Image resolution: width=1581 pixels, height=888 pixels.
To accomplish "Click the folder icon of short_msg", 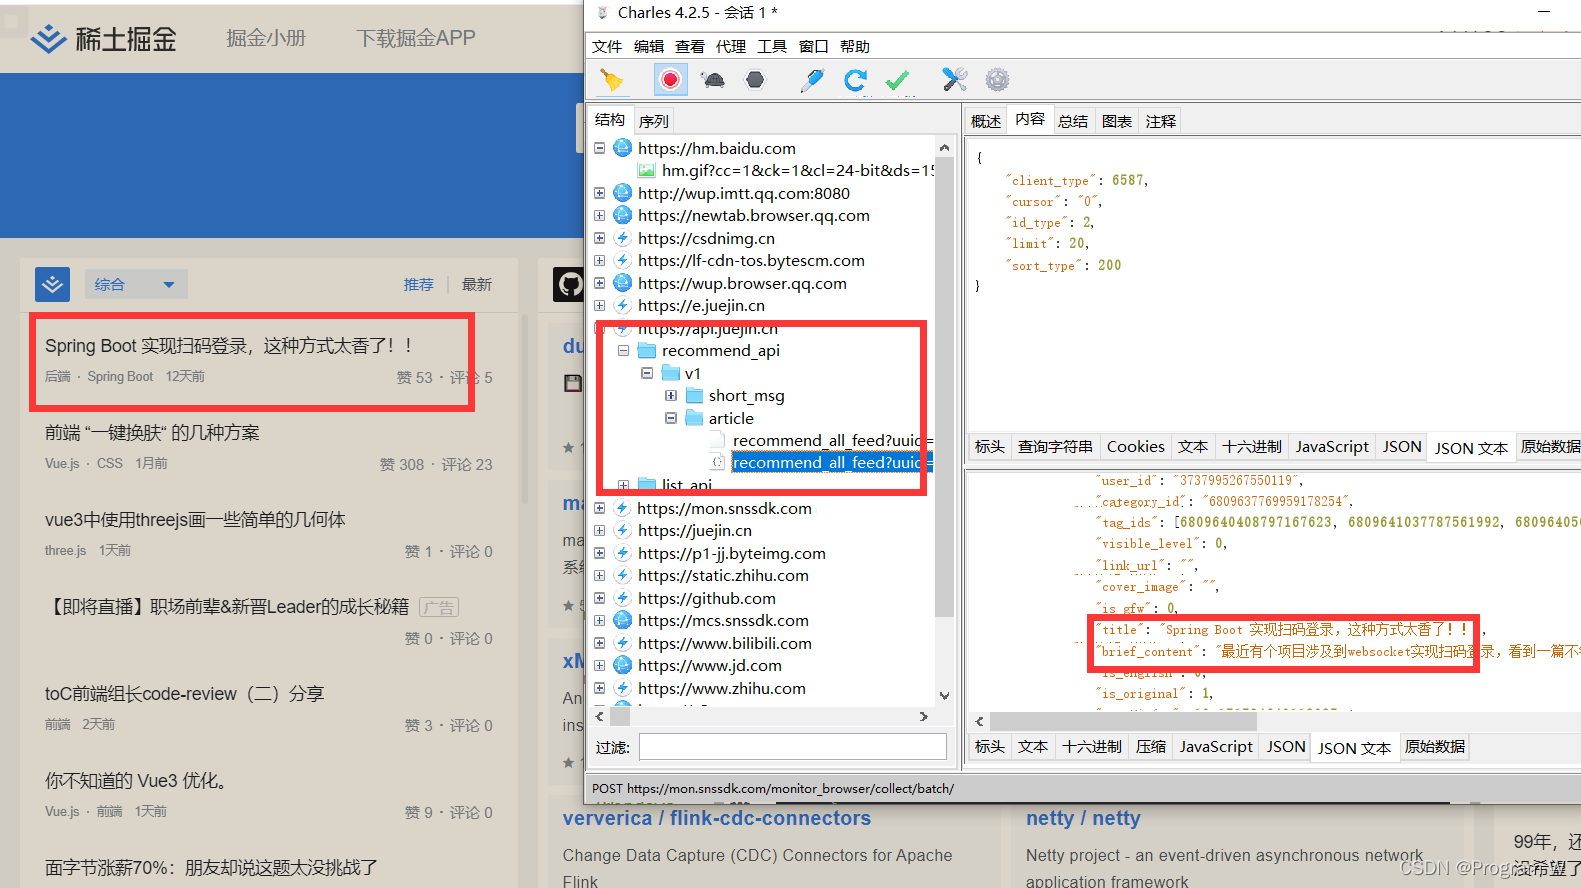I will click(x=694, y=395).
